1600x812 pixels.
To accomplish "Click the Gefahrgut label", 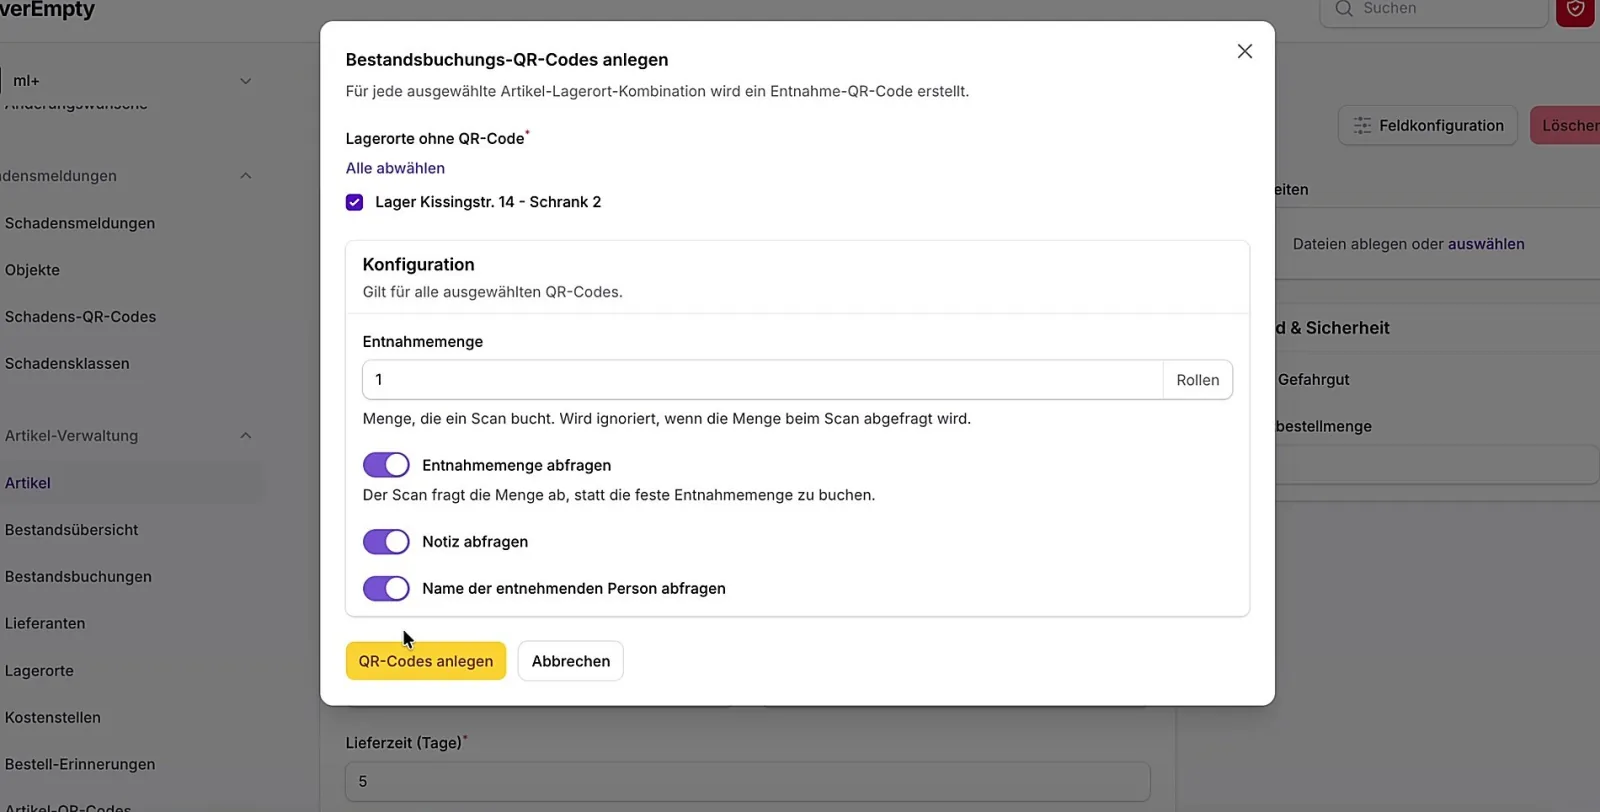I will 1313,380.
